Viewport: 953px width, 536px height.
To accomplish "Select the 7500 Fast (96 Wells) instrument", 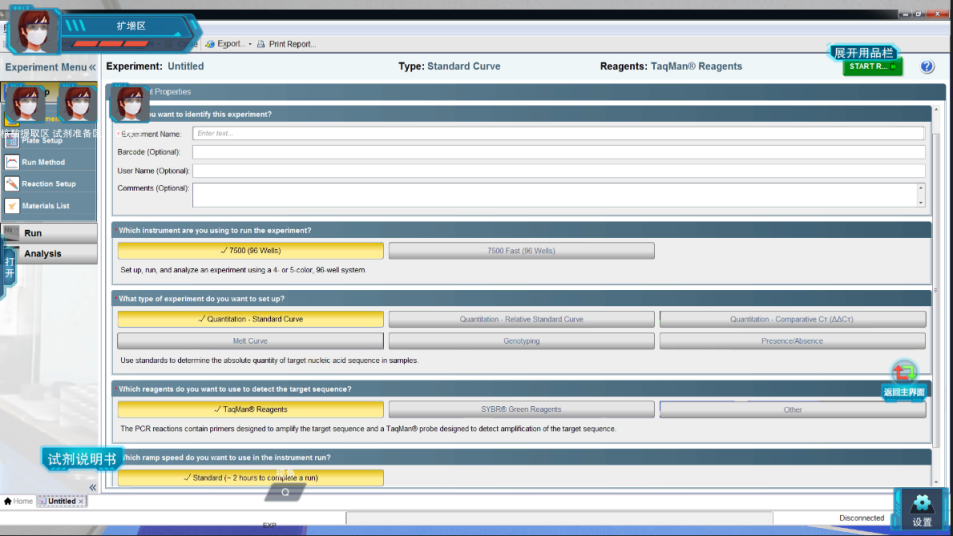I will point(521,251).
